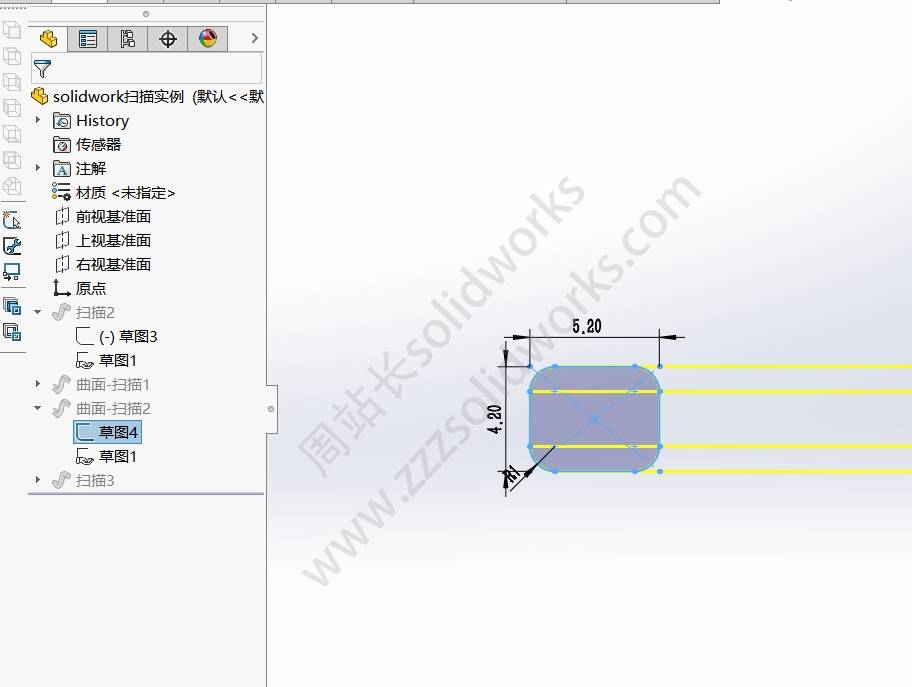Image resolution: width=912 pixels, height=687 pixels.
Task: Open the ConfigurationManager tab
Action: click(x=127, y=39)
